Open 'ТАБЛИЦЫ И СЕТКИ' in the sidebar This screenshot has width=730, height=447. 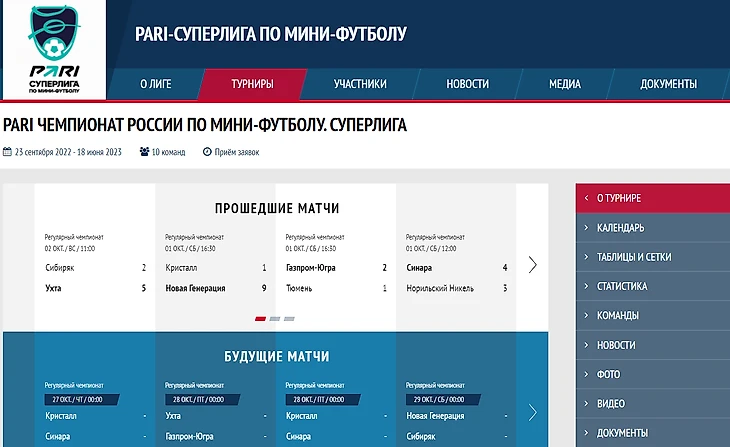[653, 257]
